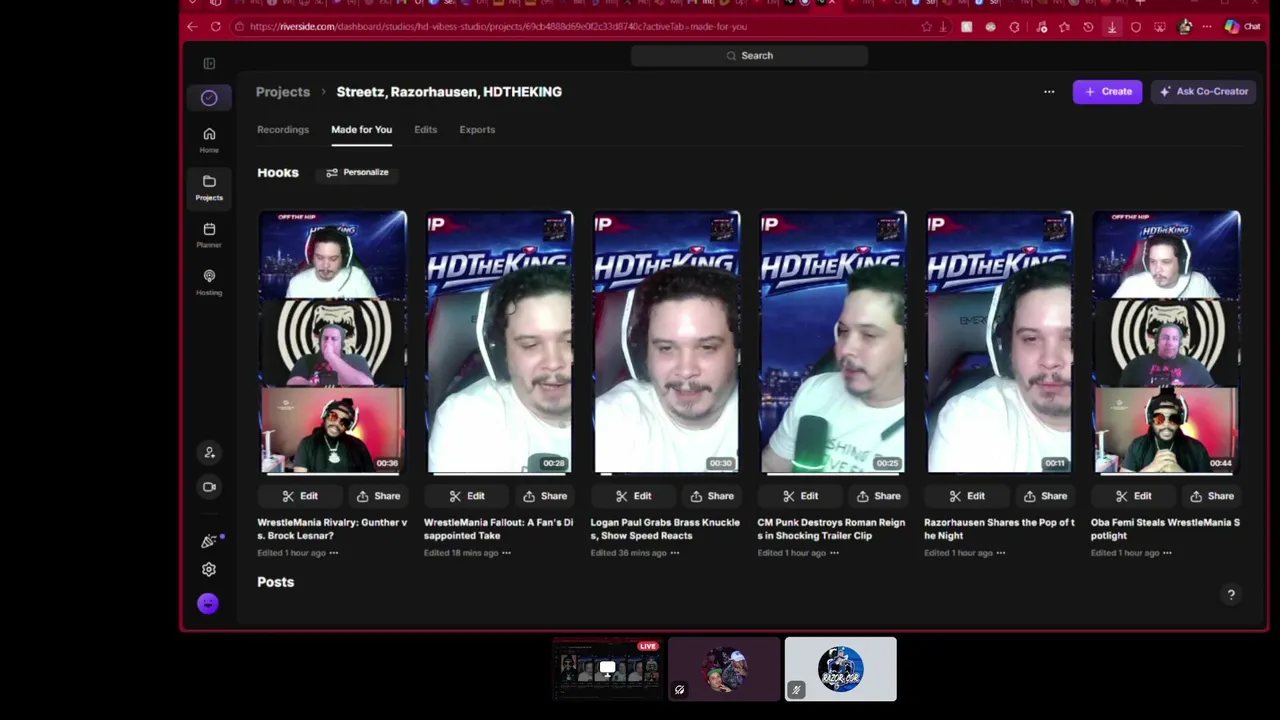Open the Fan's Disappointed Take clip thumbnail

point(500,341)
